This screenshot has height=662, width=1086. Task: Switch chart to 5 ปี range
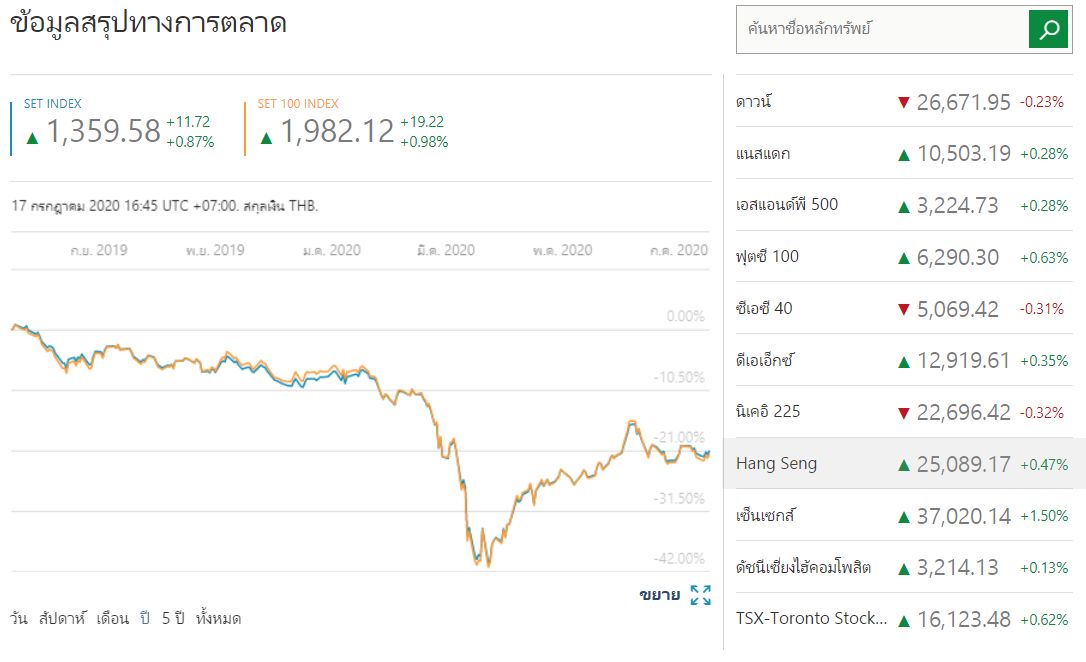tap(173, 618)
